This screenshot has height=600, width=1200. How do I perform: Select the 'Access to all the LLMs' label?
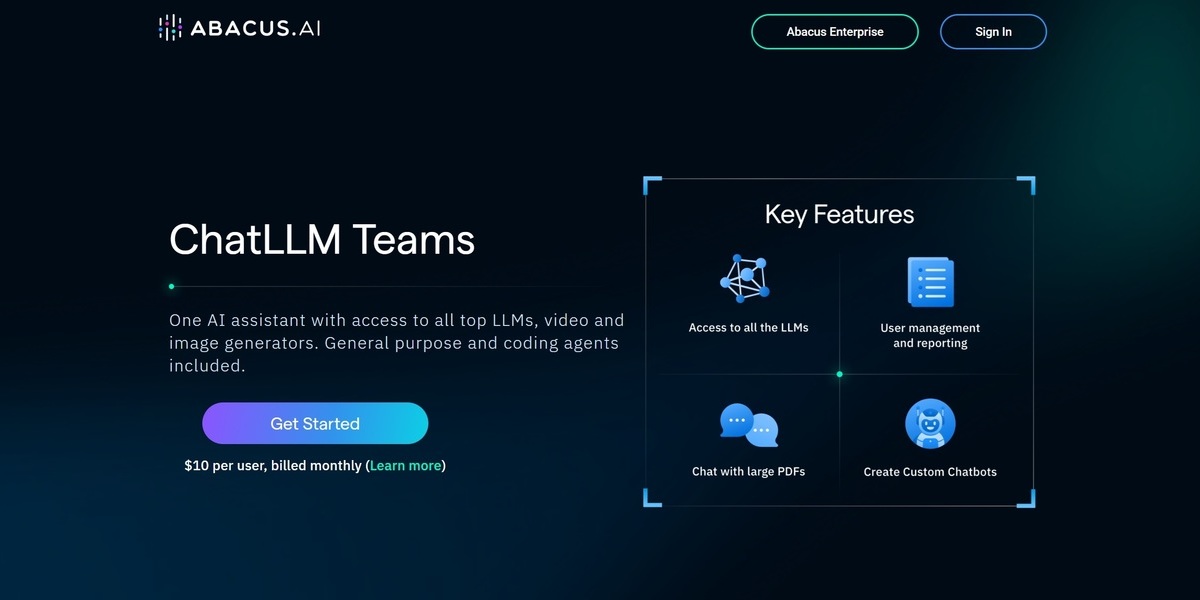click(x=748, y=328)
